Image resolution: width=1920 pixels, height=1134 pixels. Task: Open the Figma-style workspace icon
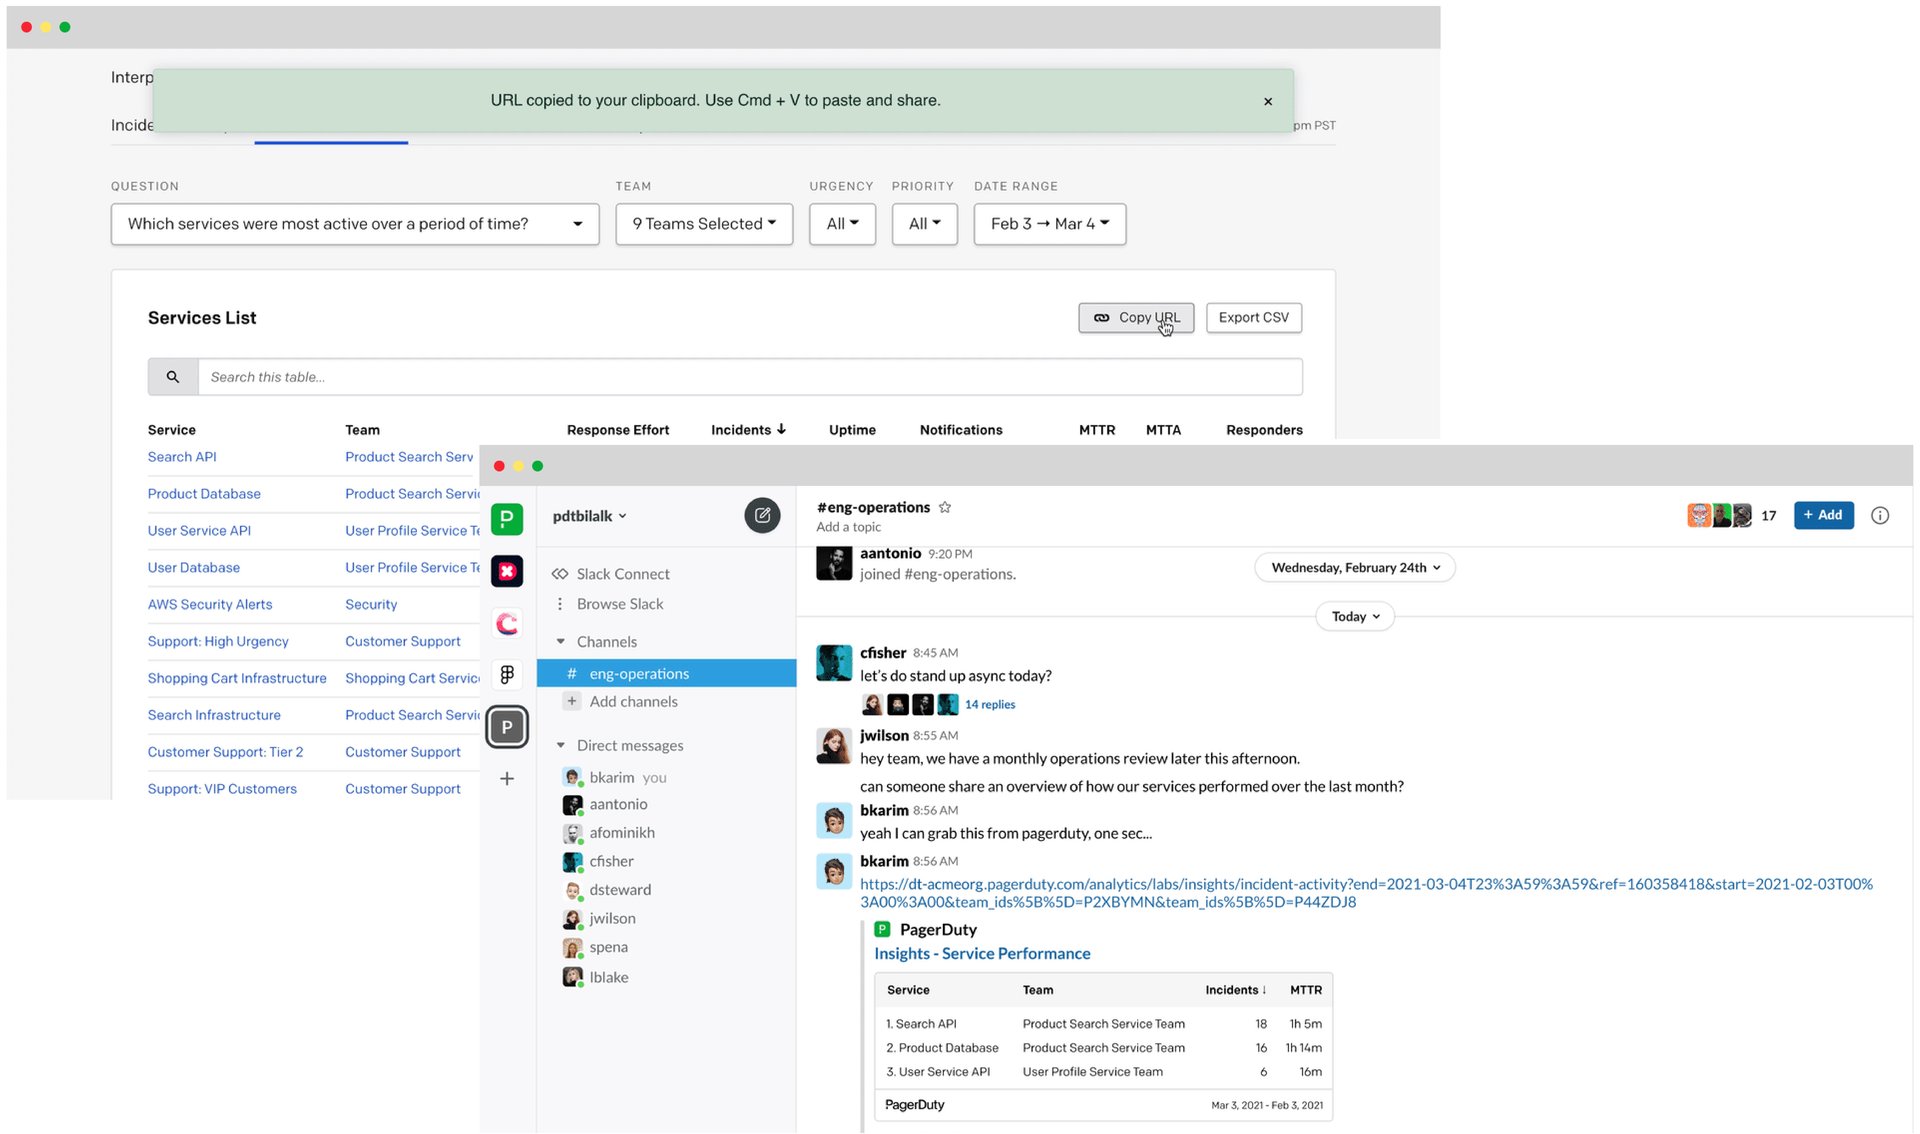pos(507,675)
